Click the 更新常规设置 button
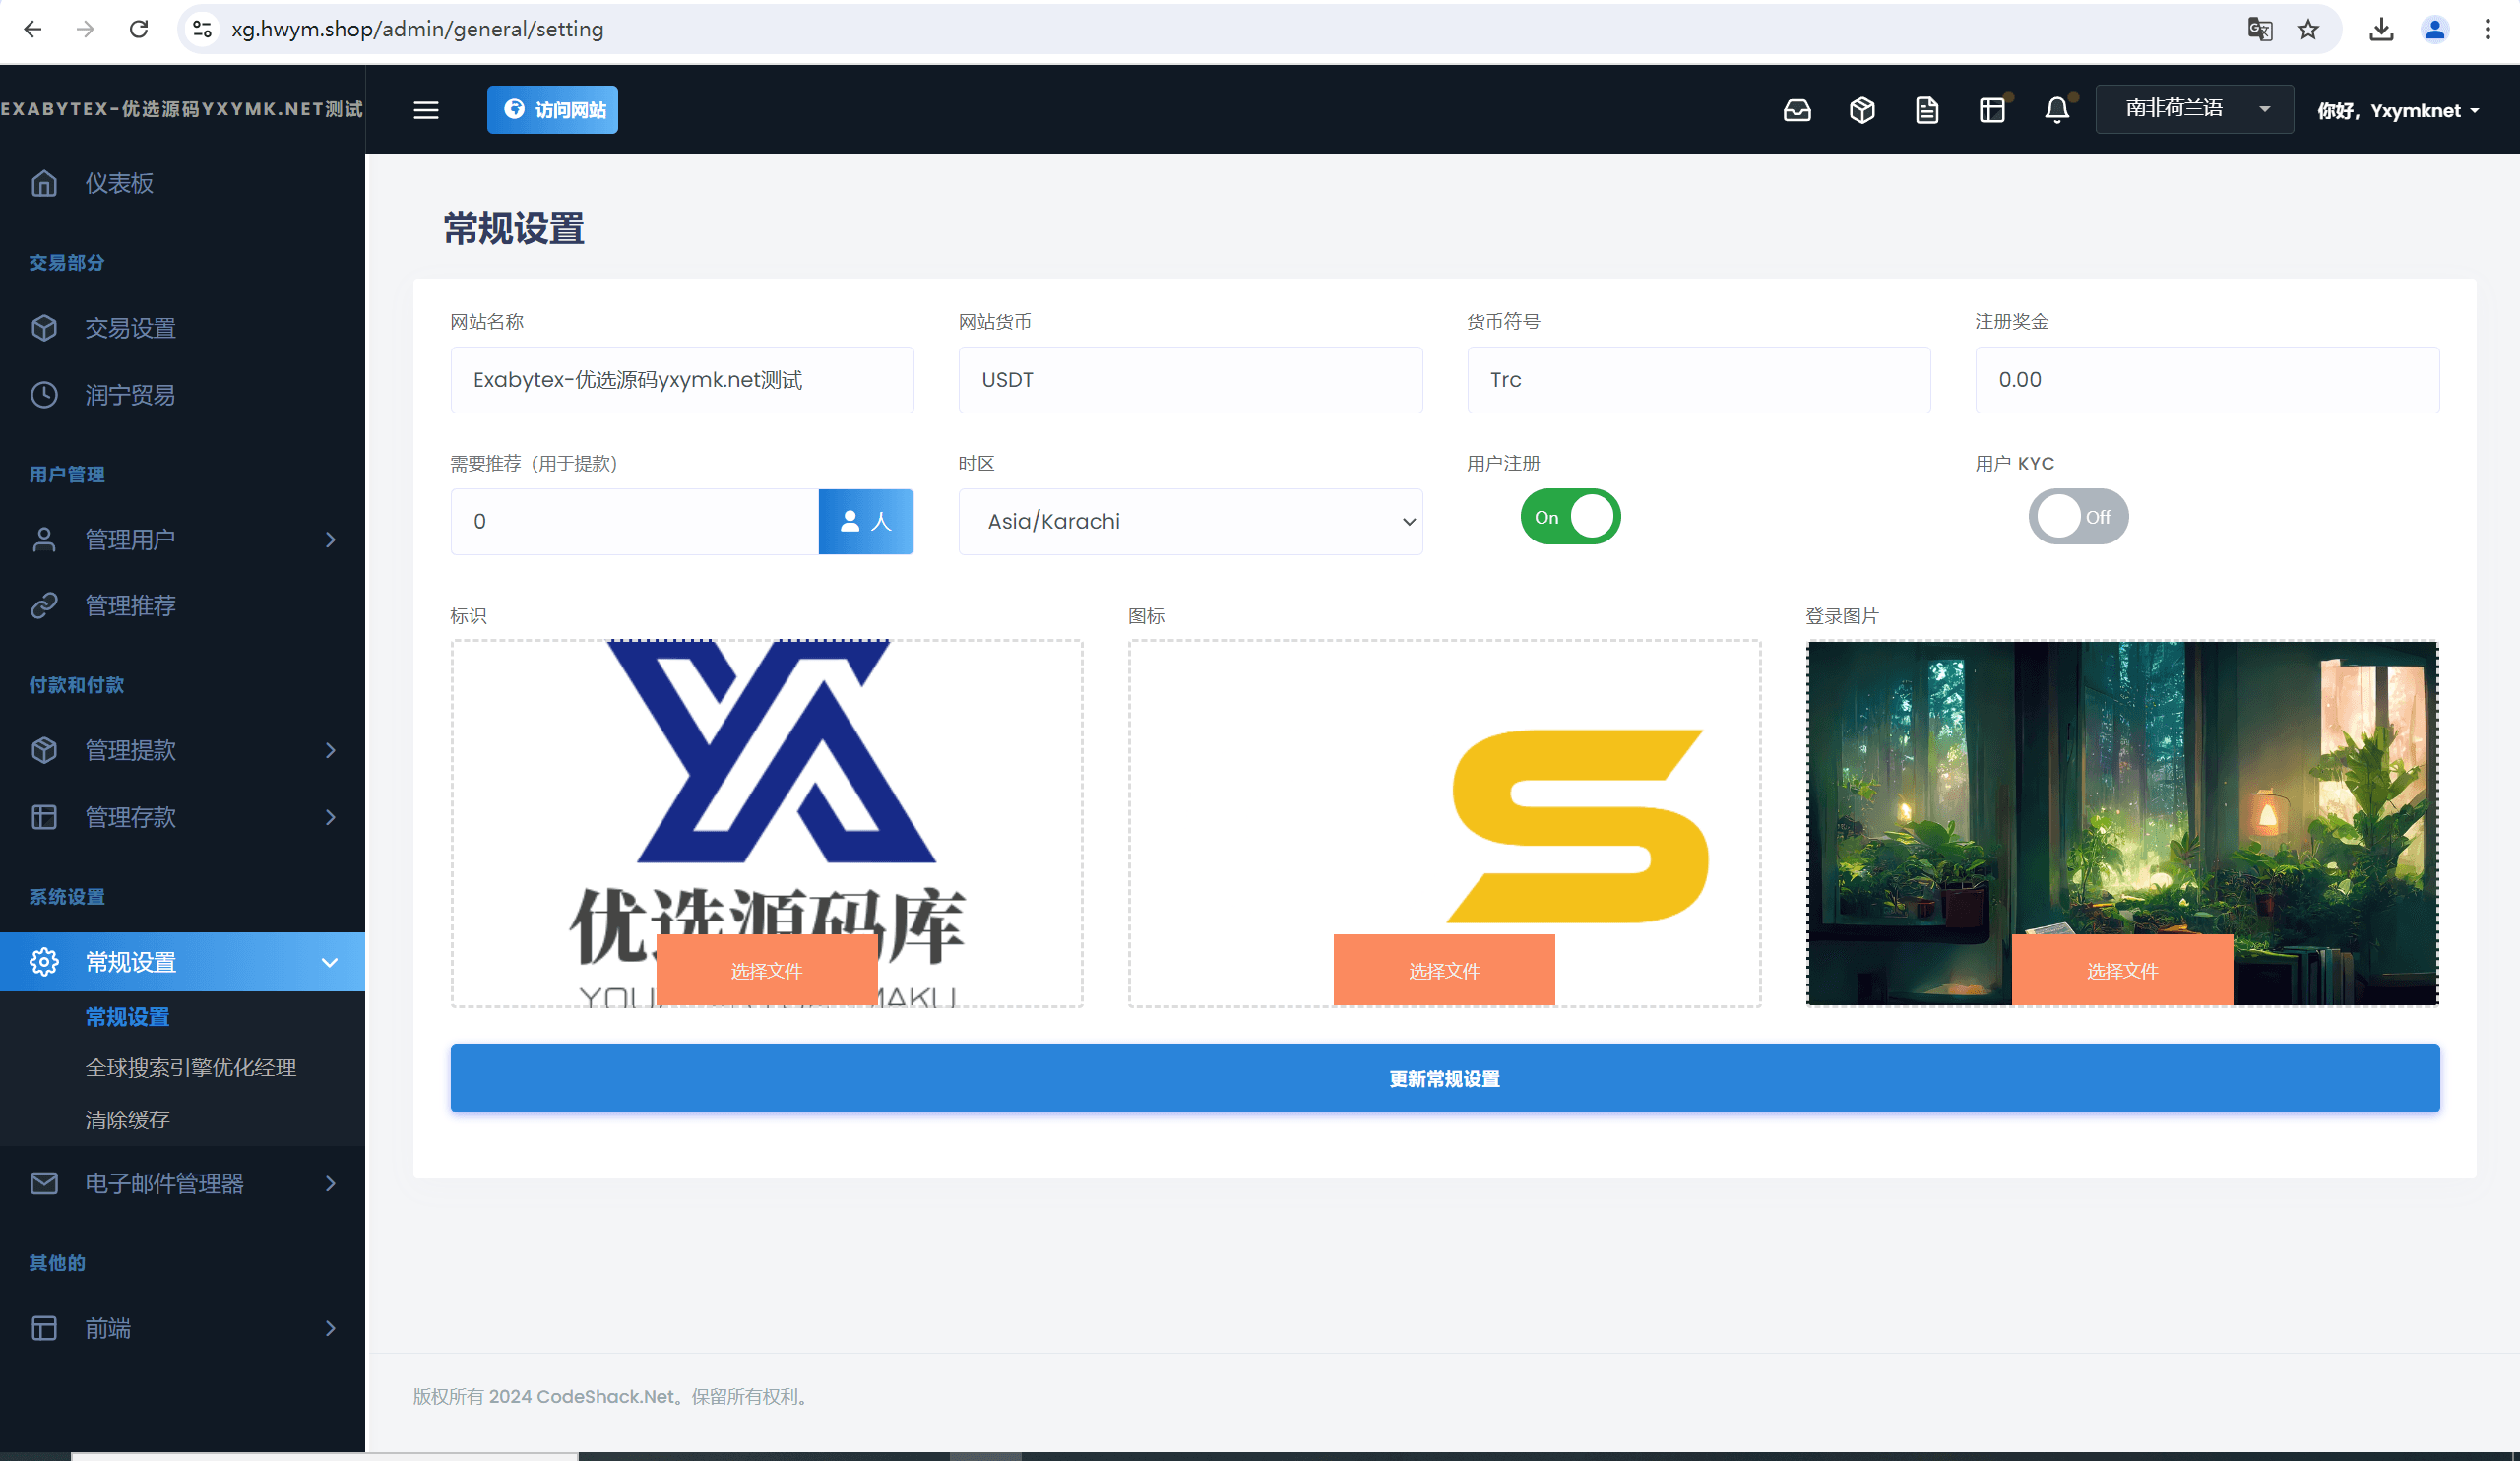 1444,1078
